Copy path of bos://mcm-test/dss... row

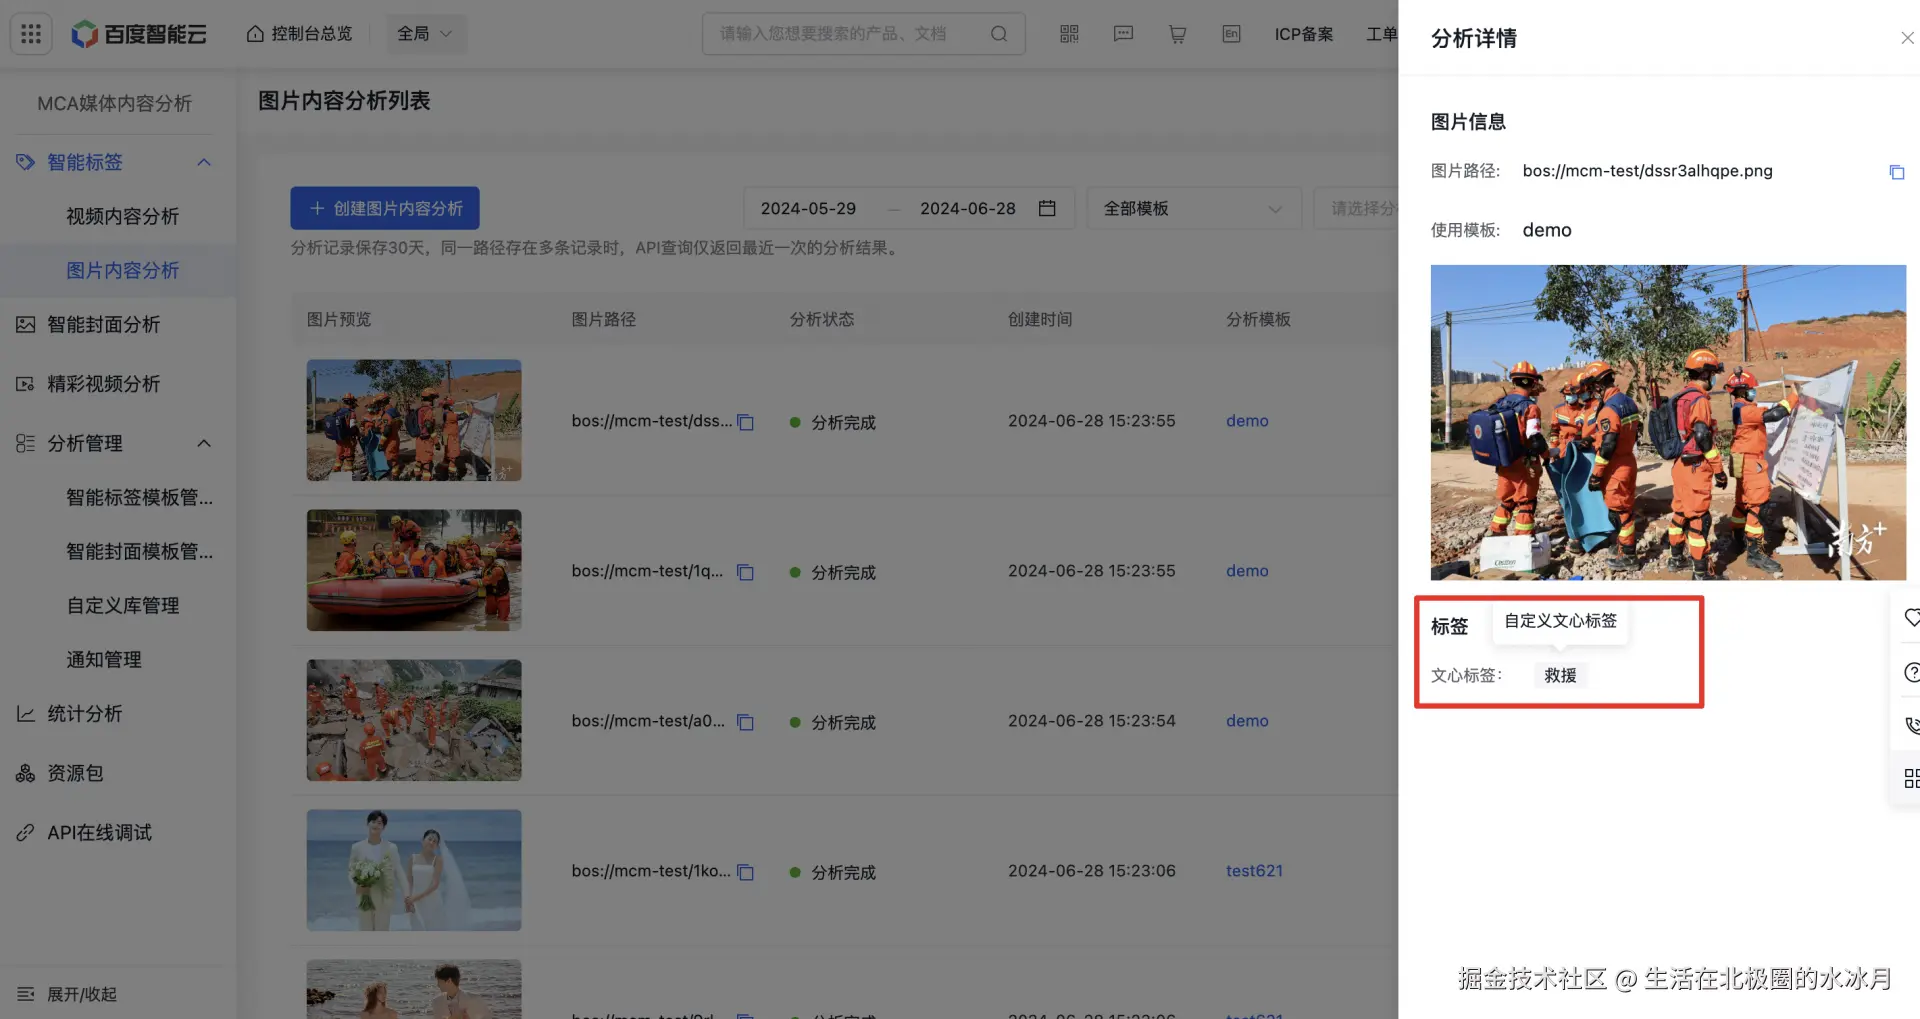[745, 422]
